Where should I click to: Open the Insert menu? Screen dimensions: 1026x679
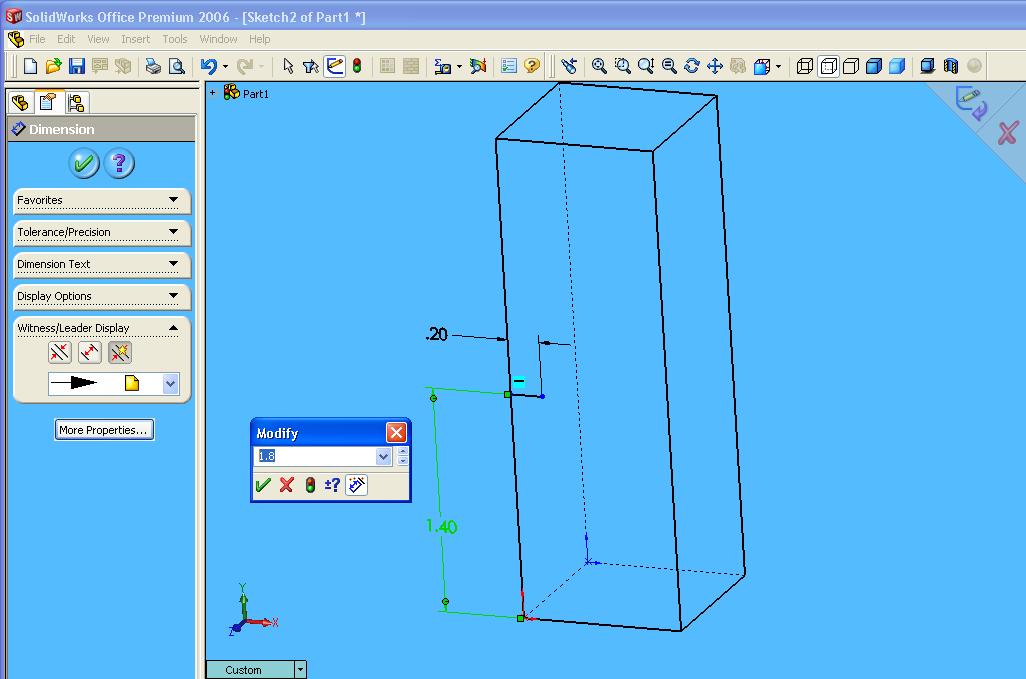135,39
